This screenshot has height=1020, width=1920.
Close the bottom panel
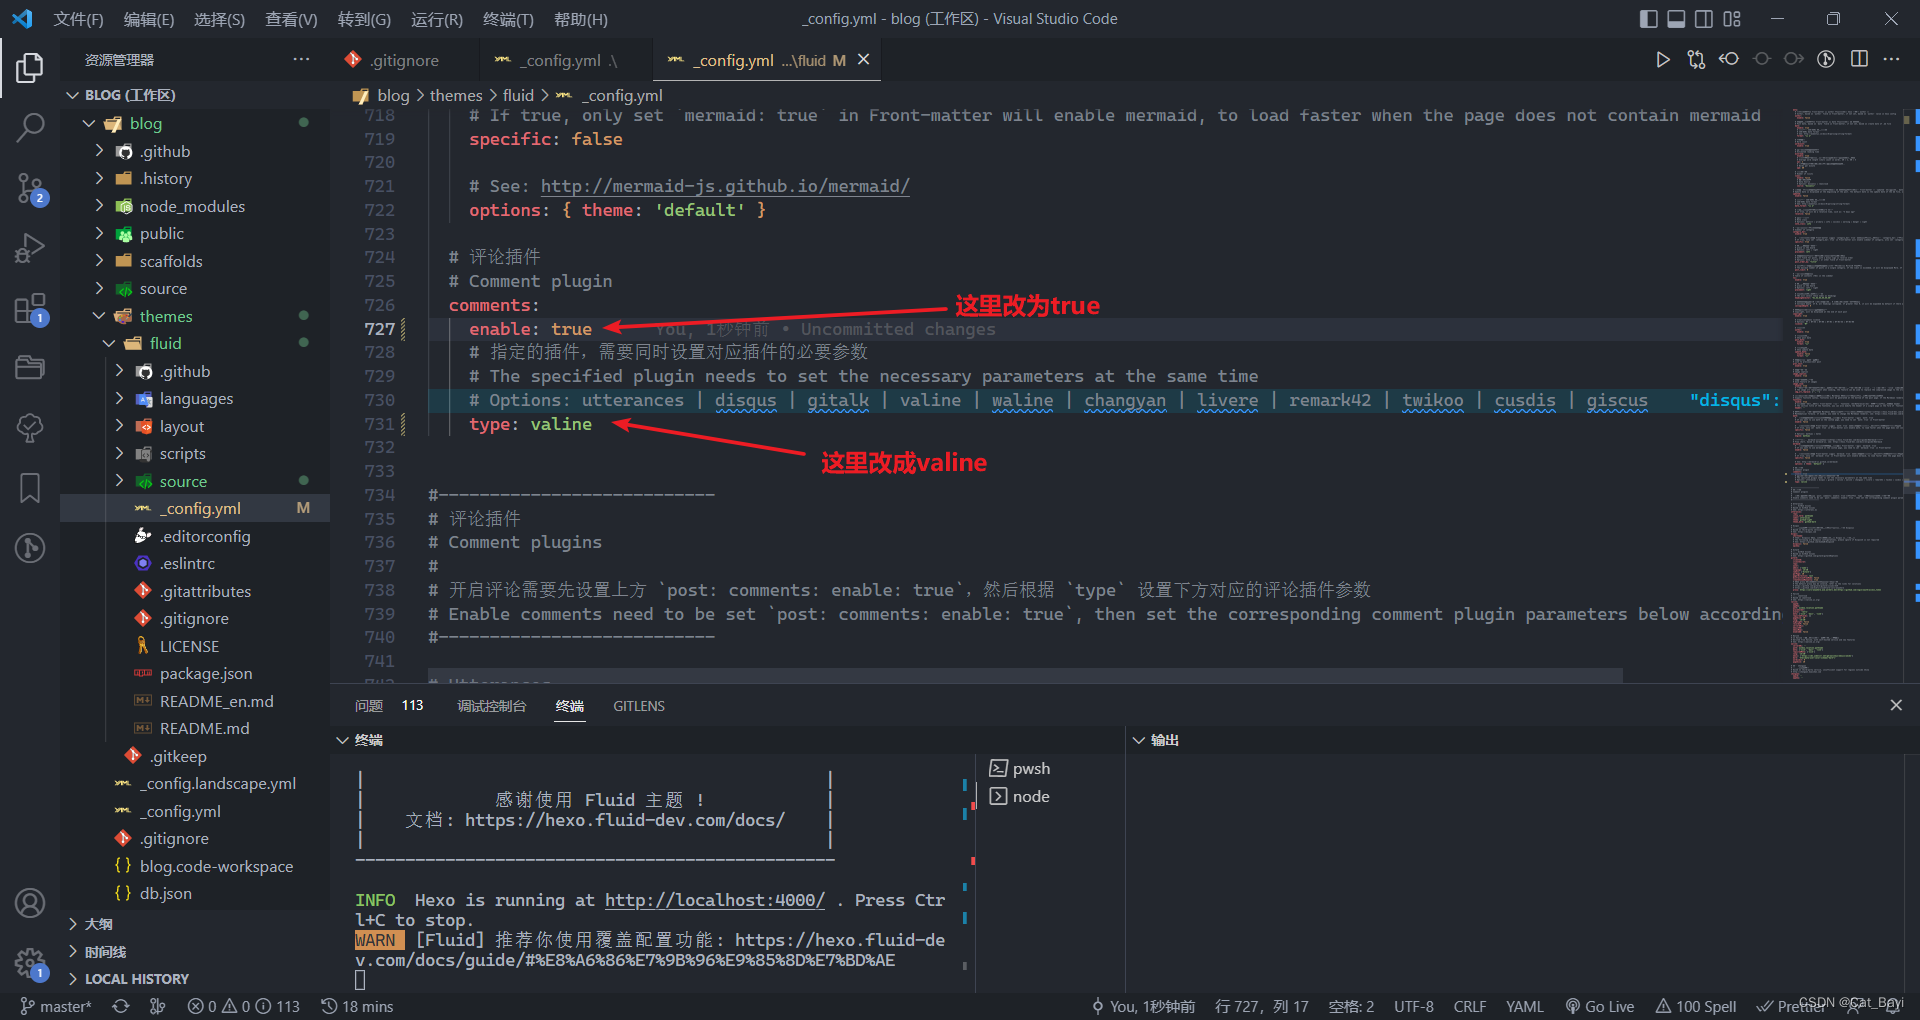pos(1896,705)
